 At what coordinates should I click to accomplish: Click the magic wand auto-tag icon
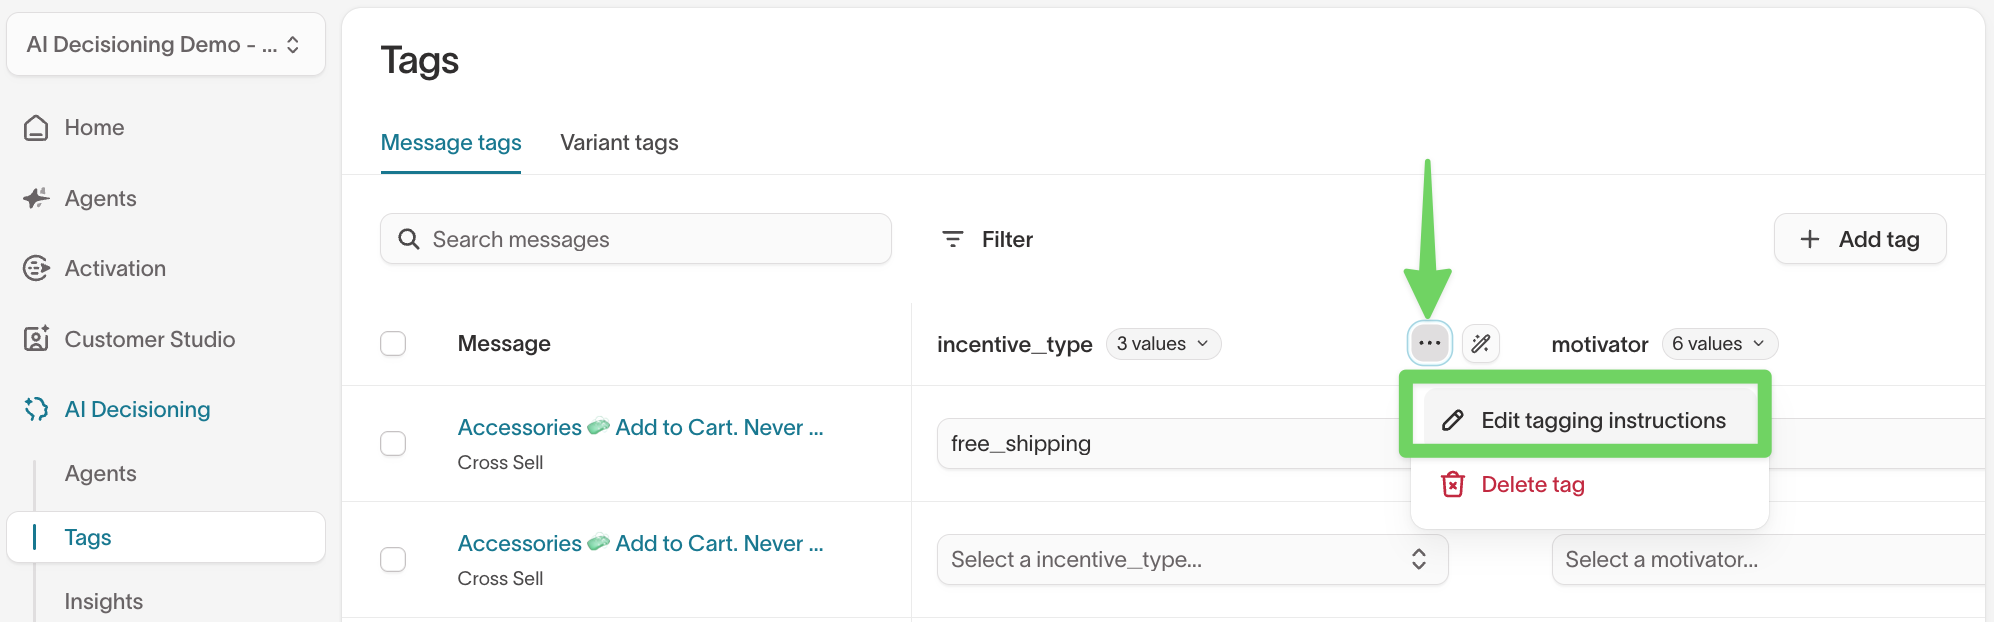[x=1481, y=343]
